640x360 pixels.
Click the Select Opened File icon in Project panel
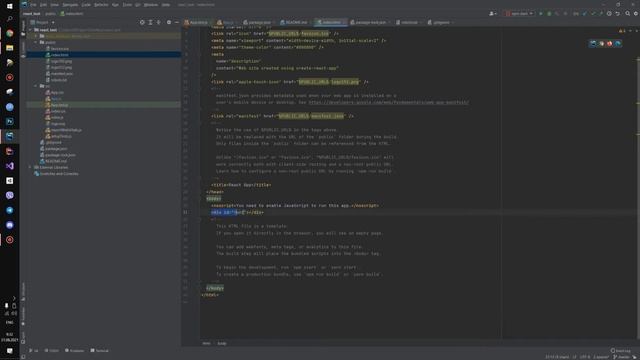[142, 22]
